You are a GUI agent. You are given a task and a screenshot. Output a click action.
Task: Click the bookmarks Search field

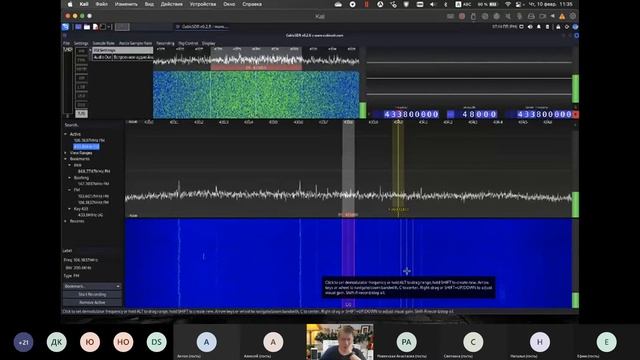coord(92,125)
